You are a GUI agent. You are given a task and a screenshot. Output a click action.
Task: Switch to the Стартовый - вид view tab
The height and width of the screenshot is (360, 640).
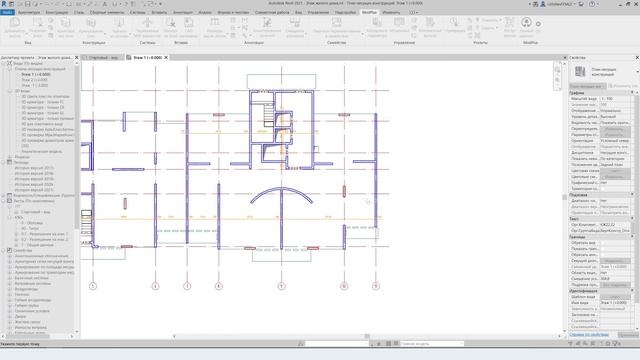[x=103, y=58]
